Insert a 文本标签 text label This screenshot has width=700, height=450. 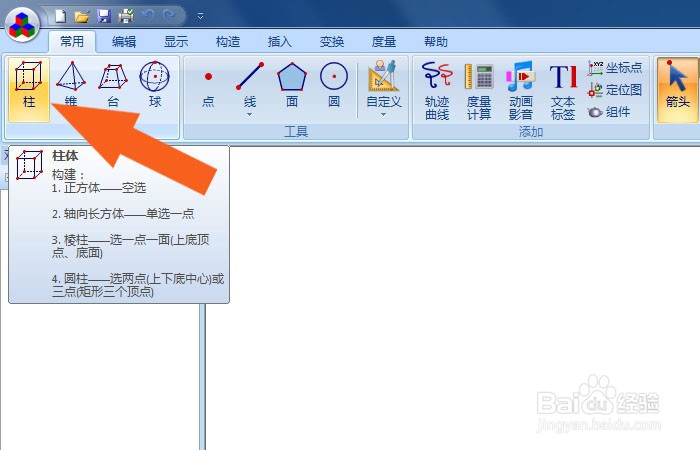click(563, 91)
